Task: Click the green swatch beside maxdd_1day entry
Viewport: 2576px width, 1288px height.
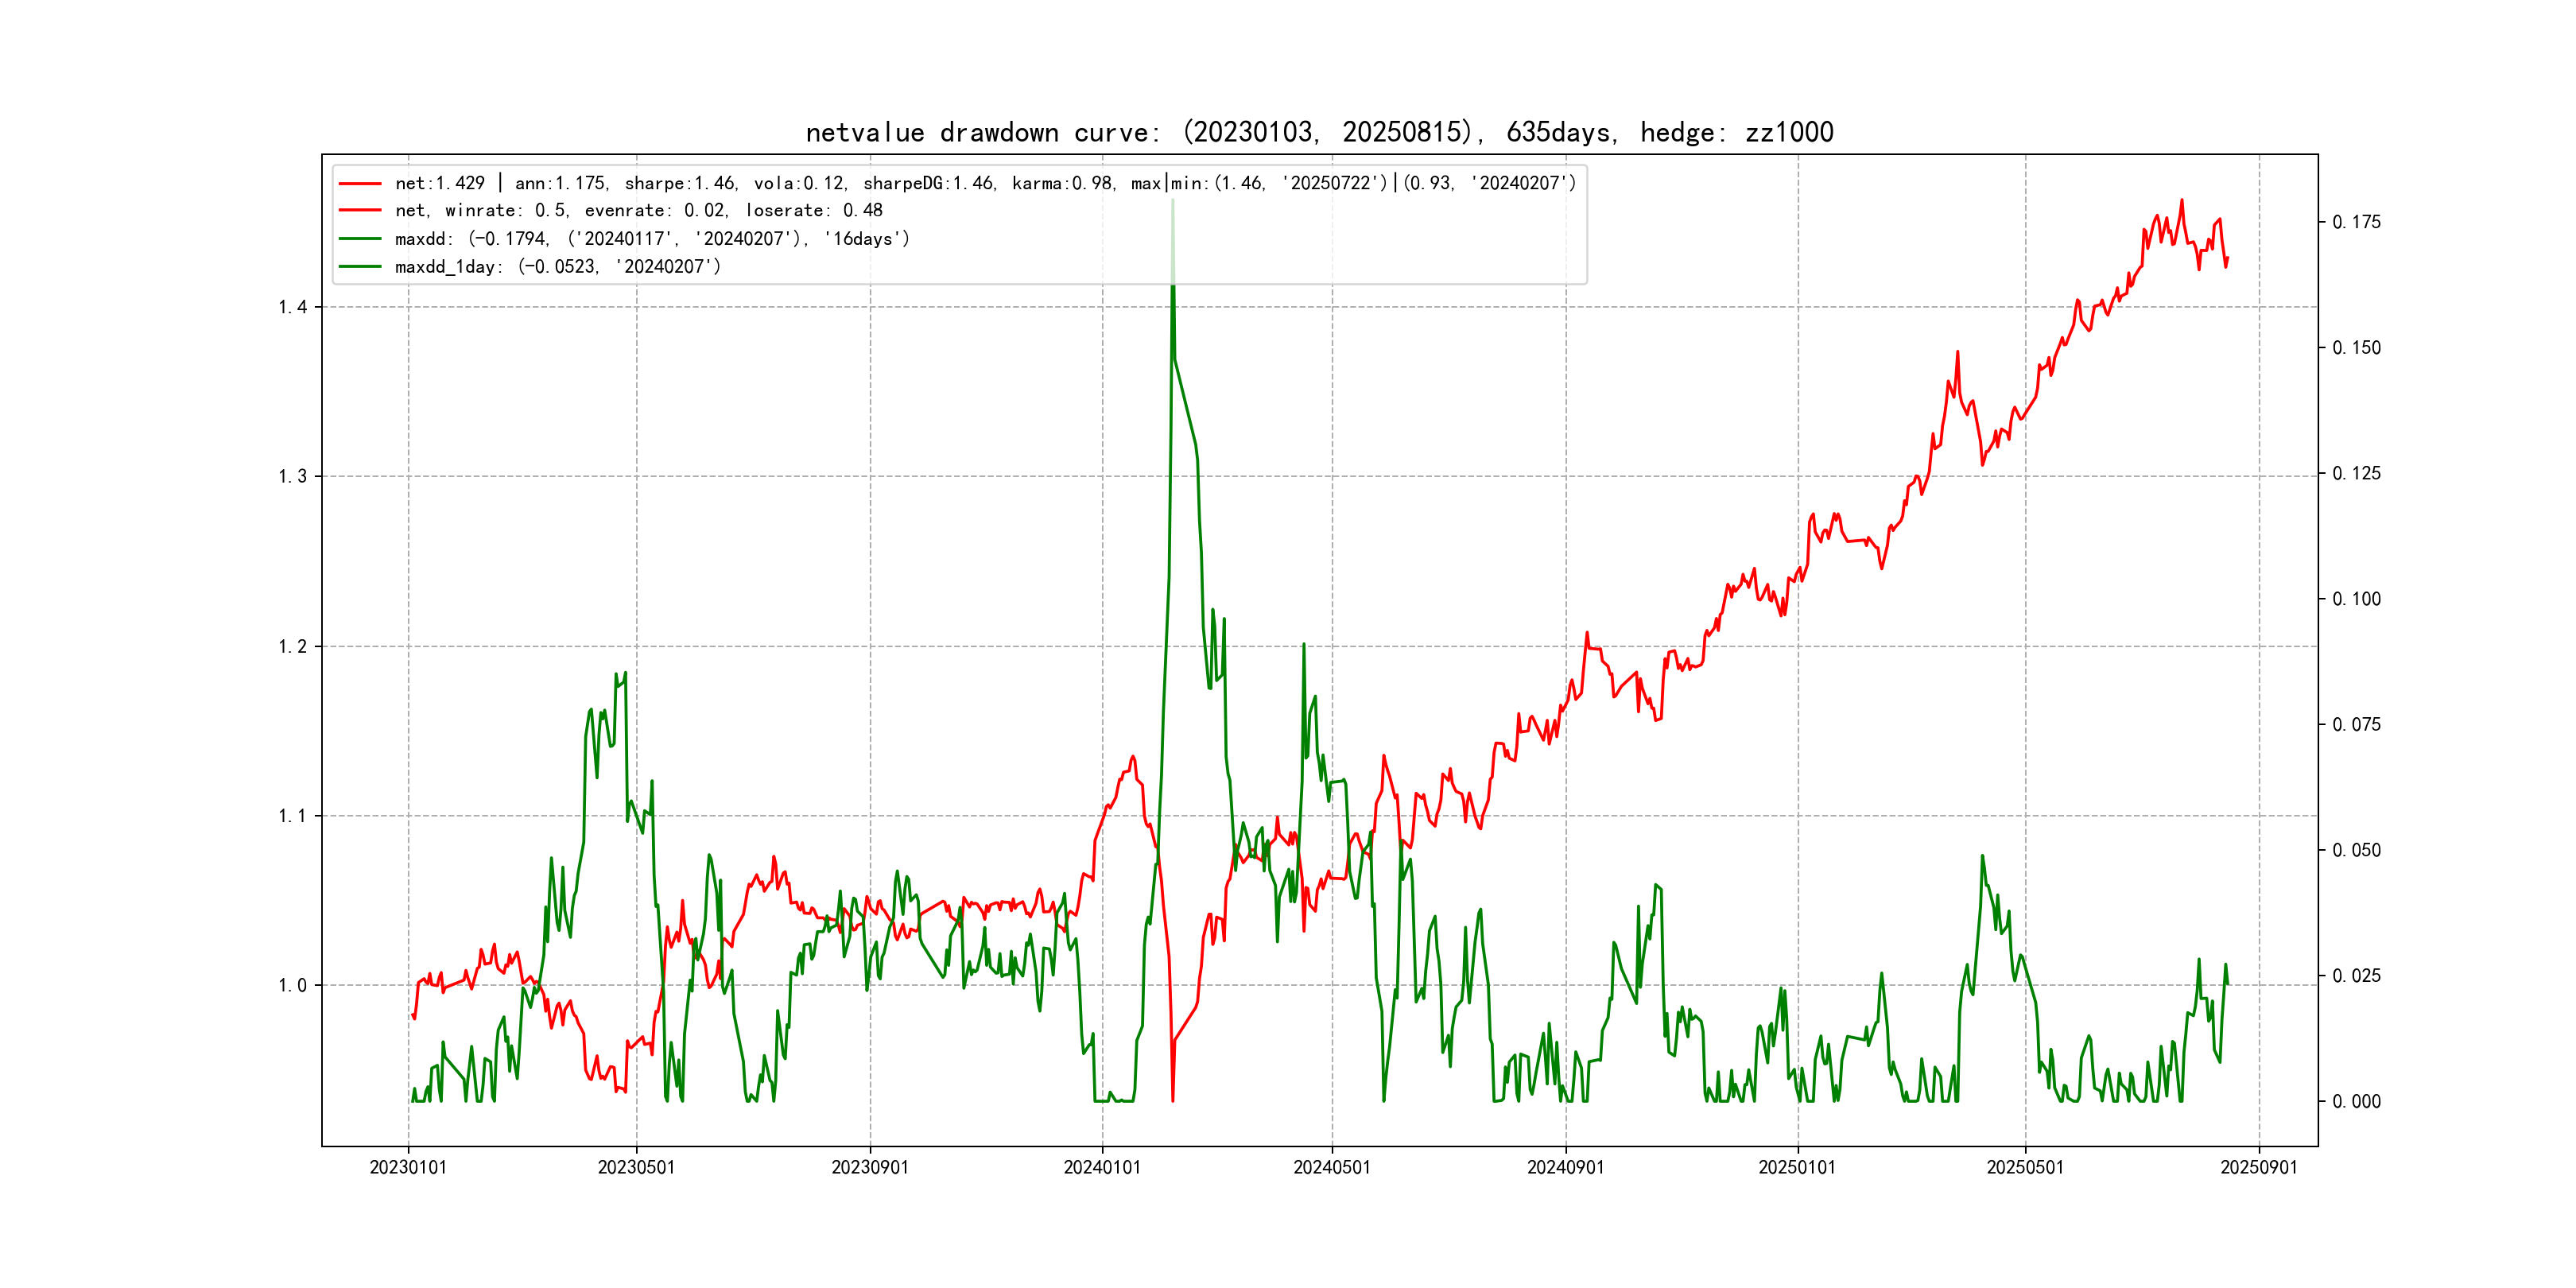Action: [x=360, y=267]
